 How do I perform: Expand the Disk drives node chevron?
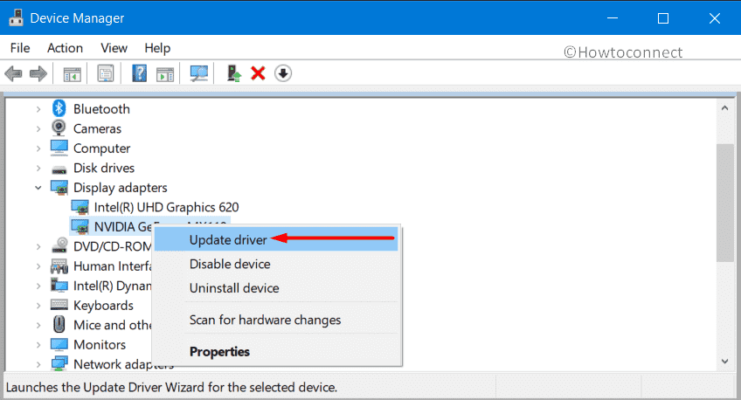pyautogui.click(x=38, y=168)
